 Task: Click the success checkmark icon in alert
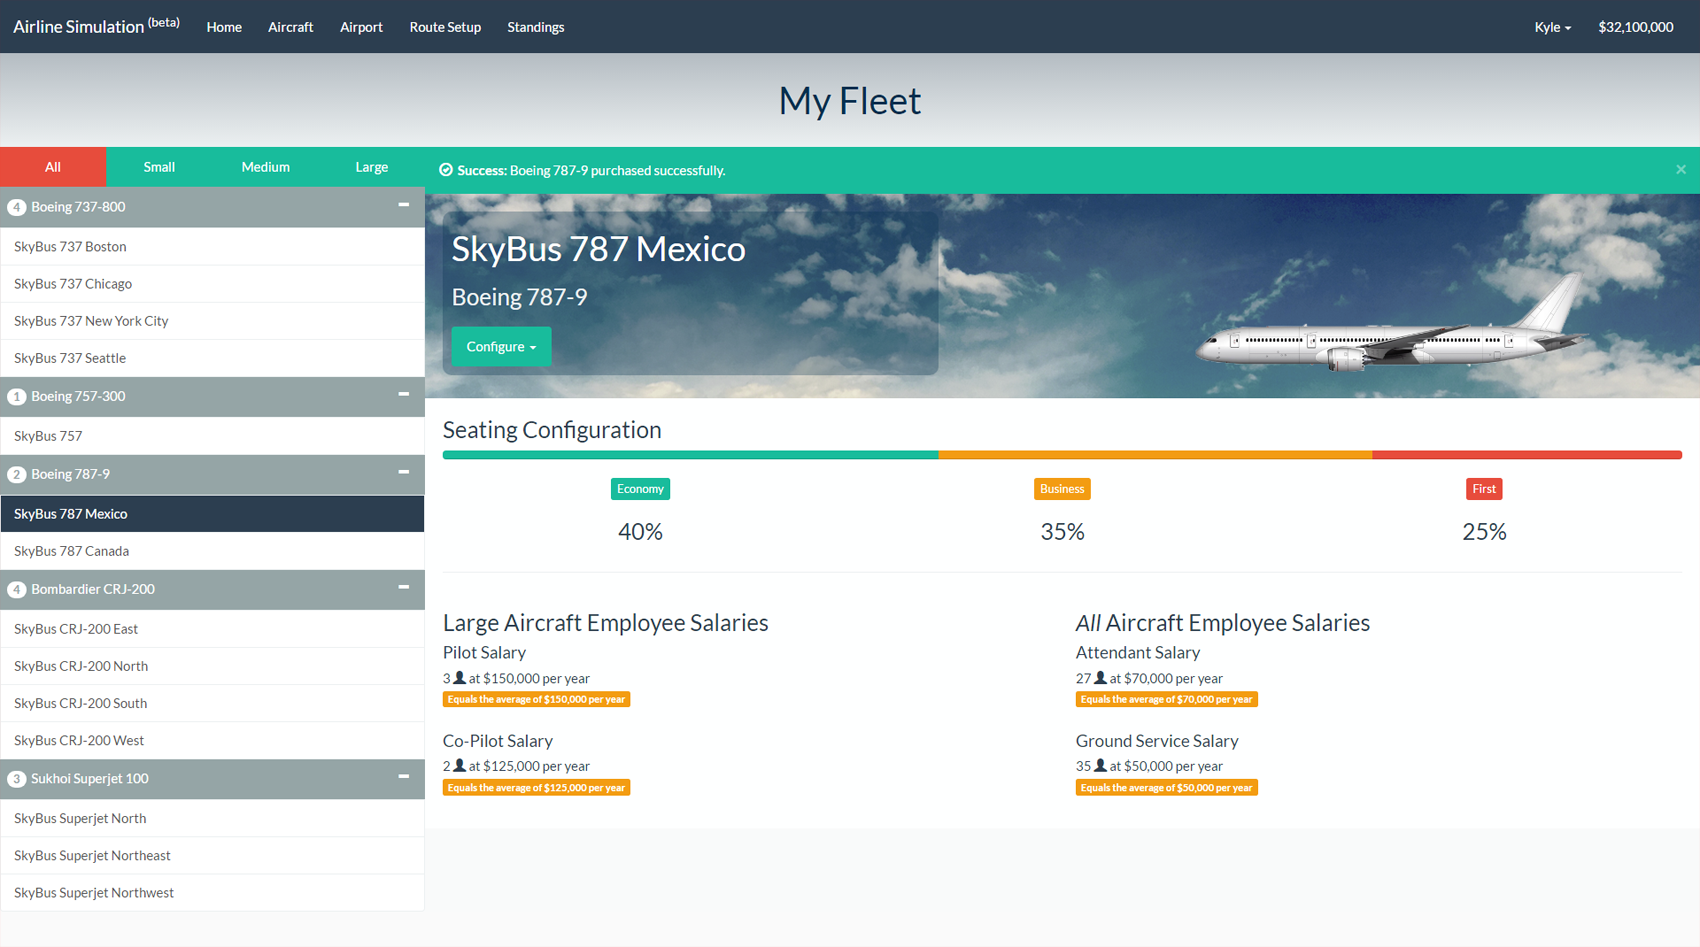[446, 170]
